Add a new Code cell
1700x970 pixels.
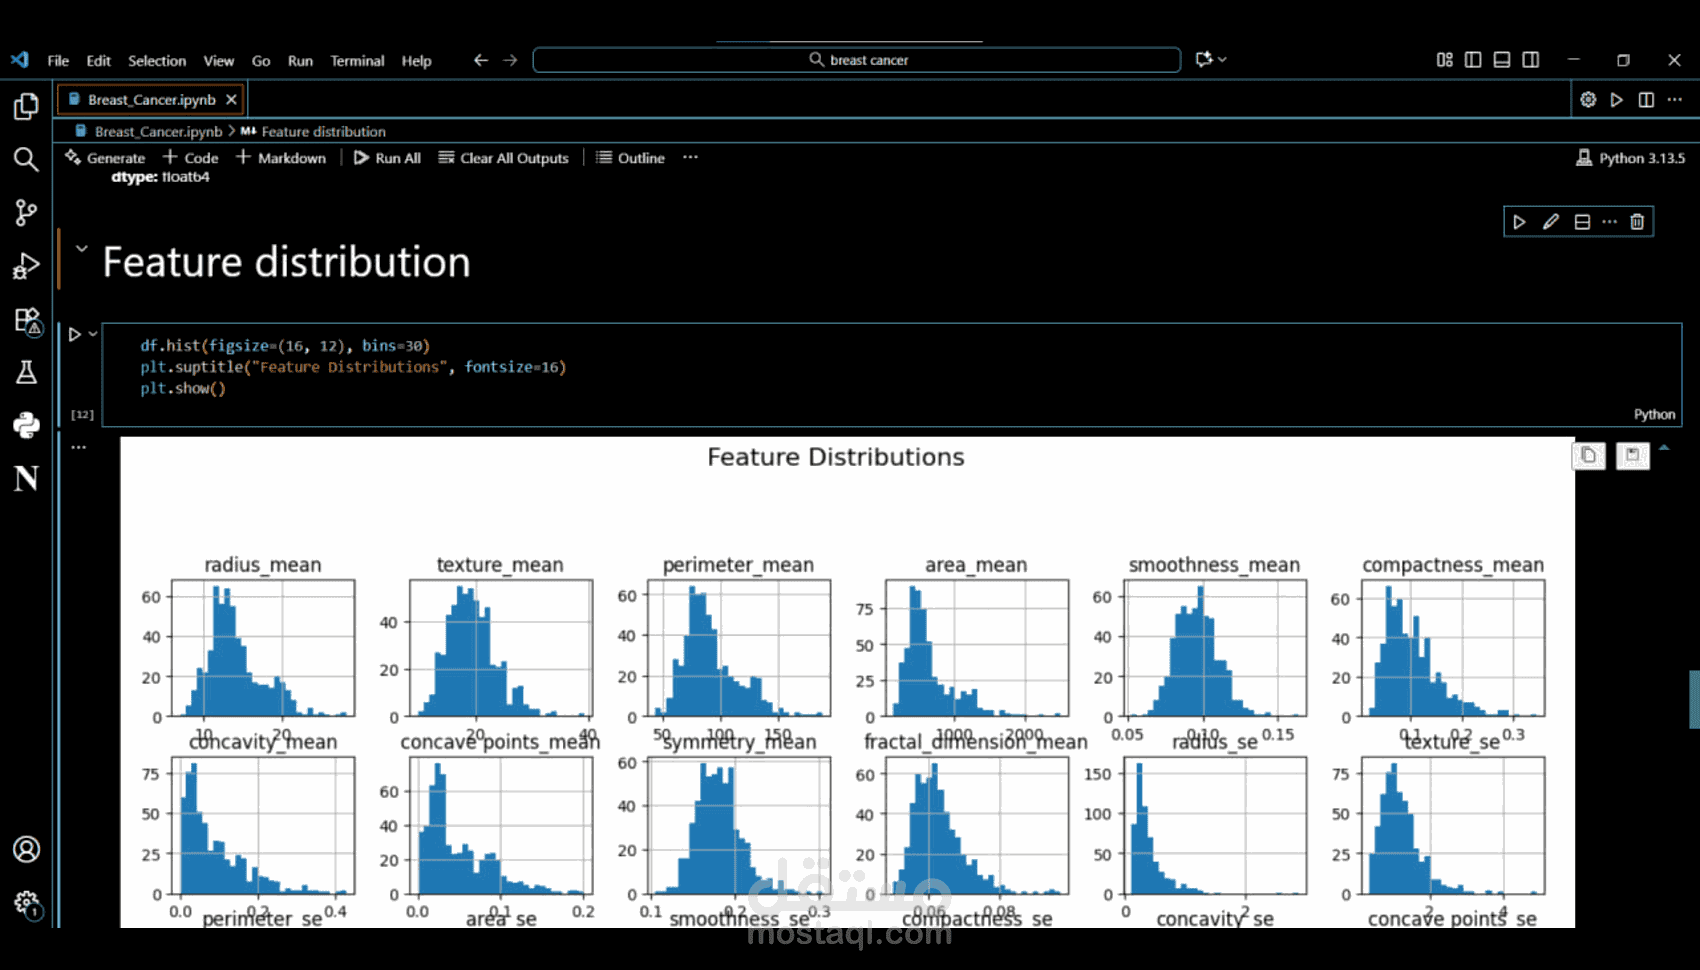click(x=191, y=158)
